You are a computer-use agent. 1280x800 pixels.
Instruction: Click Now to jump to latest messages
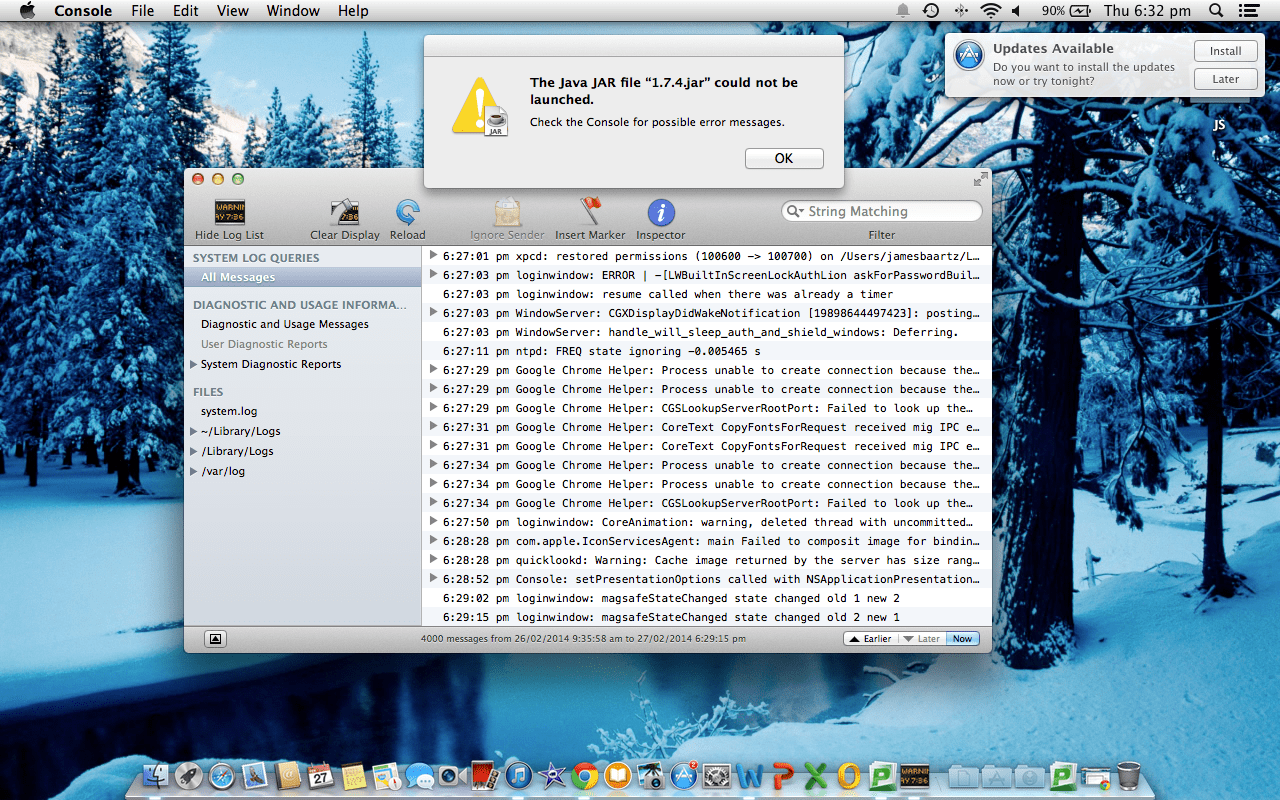[961, 638]
